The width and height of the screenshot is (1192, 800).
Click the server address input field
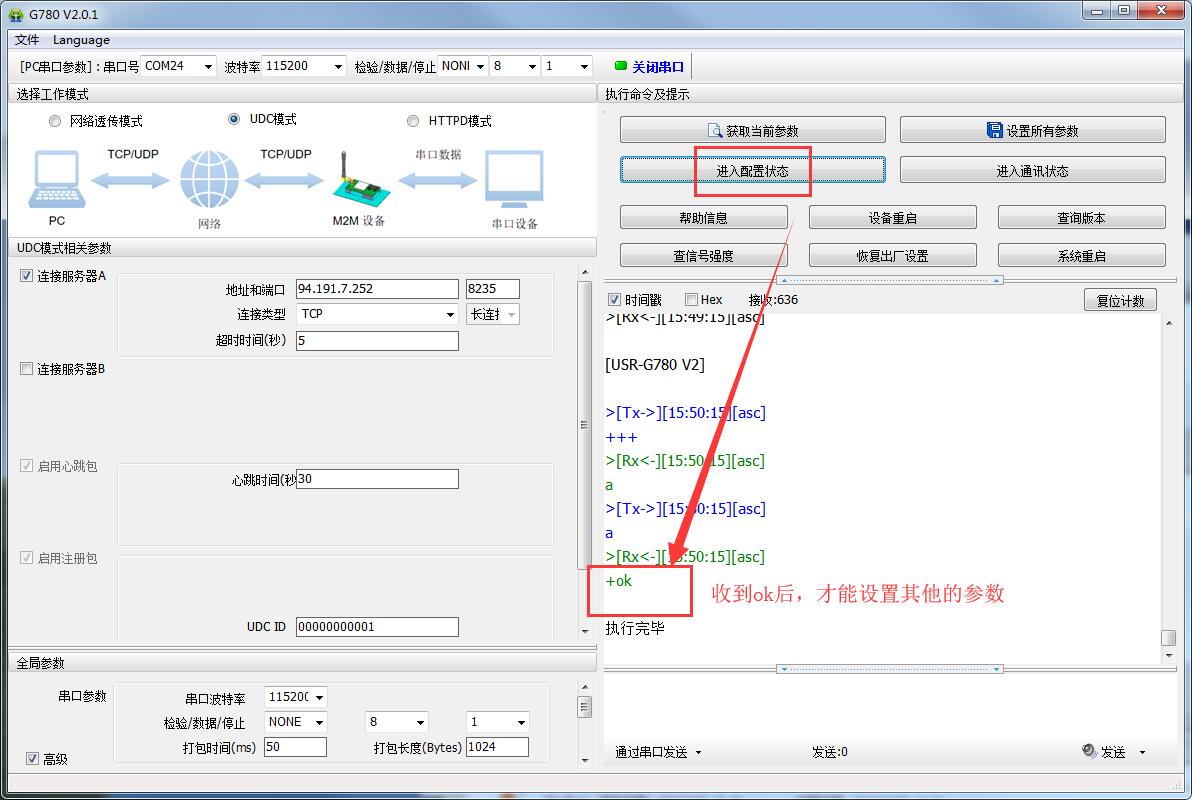click(x=377, y=289)
